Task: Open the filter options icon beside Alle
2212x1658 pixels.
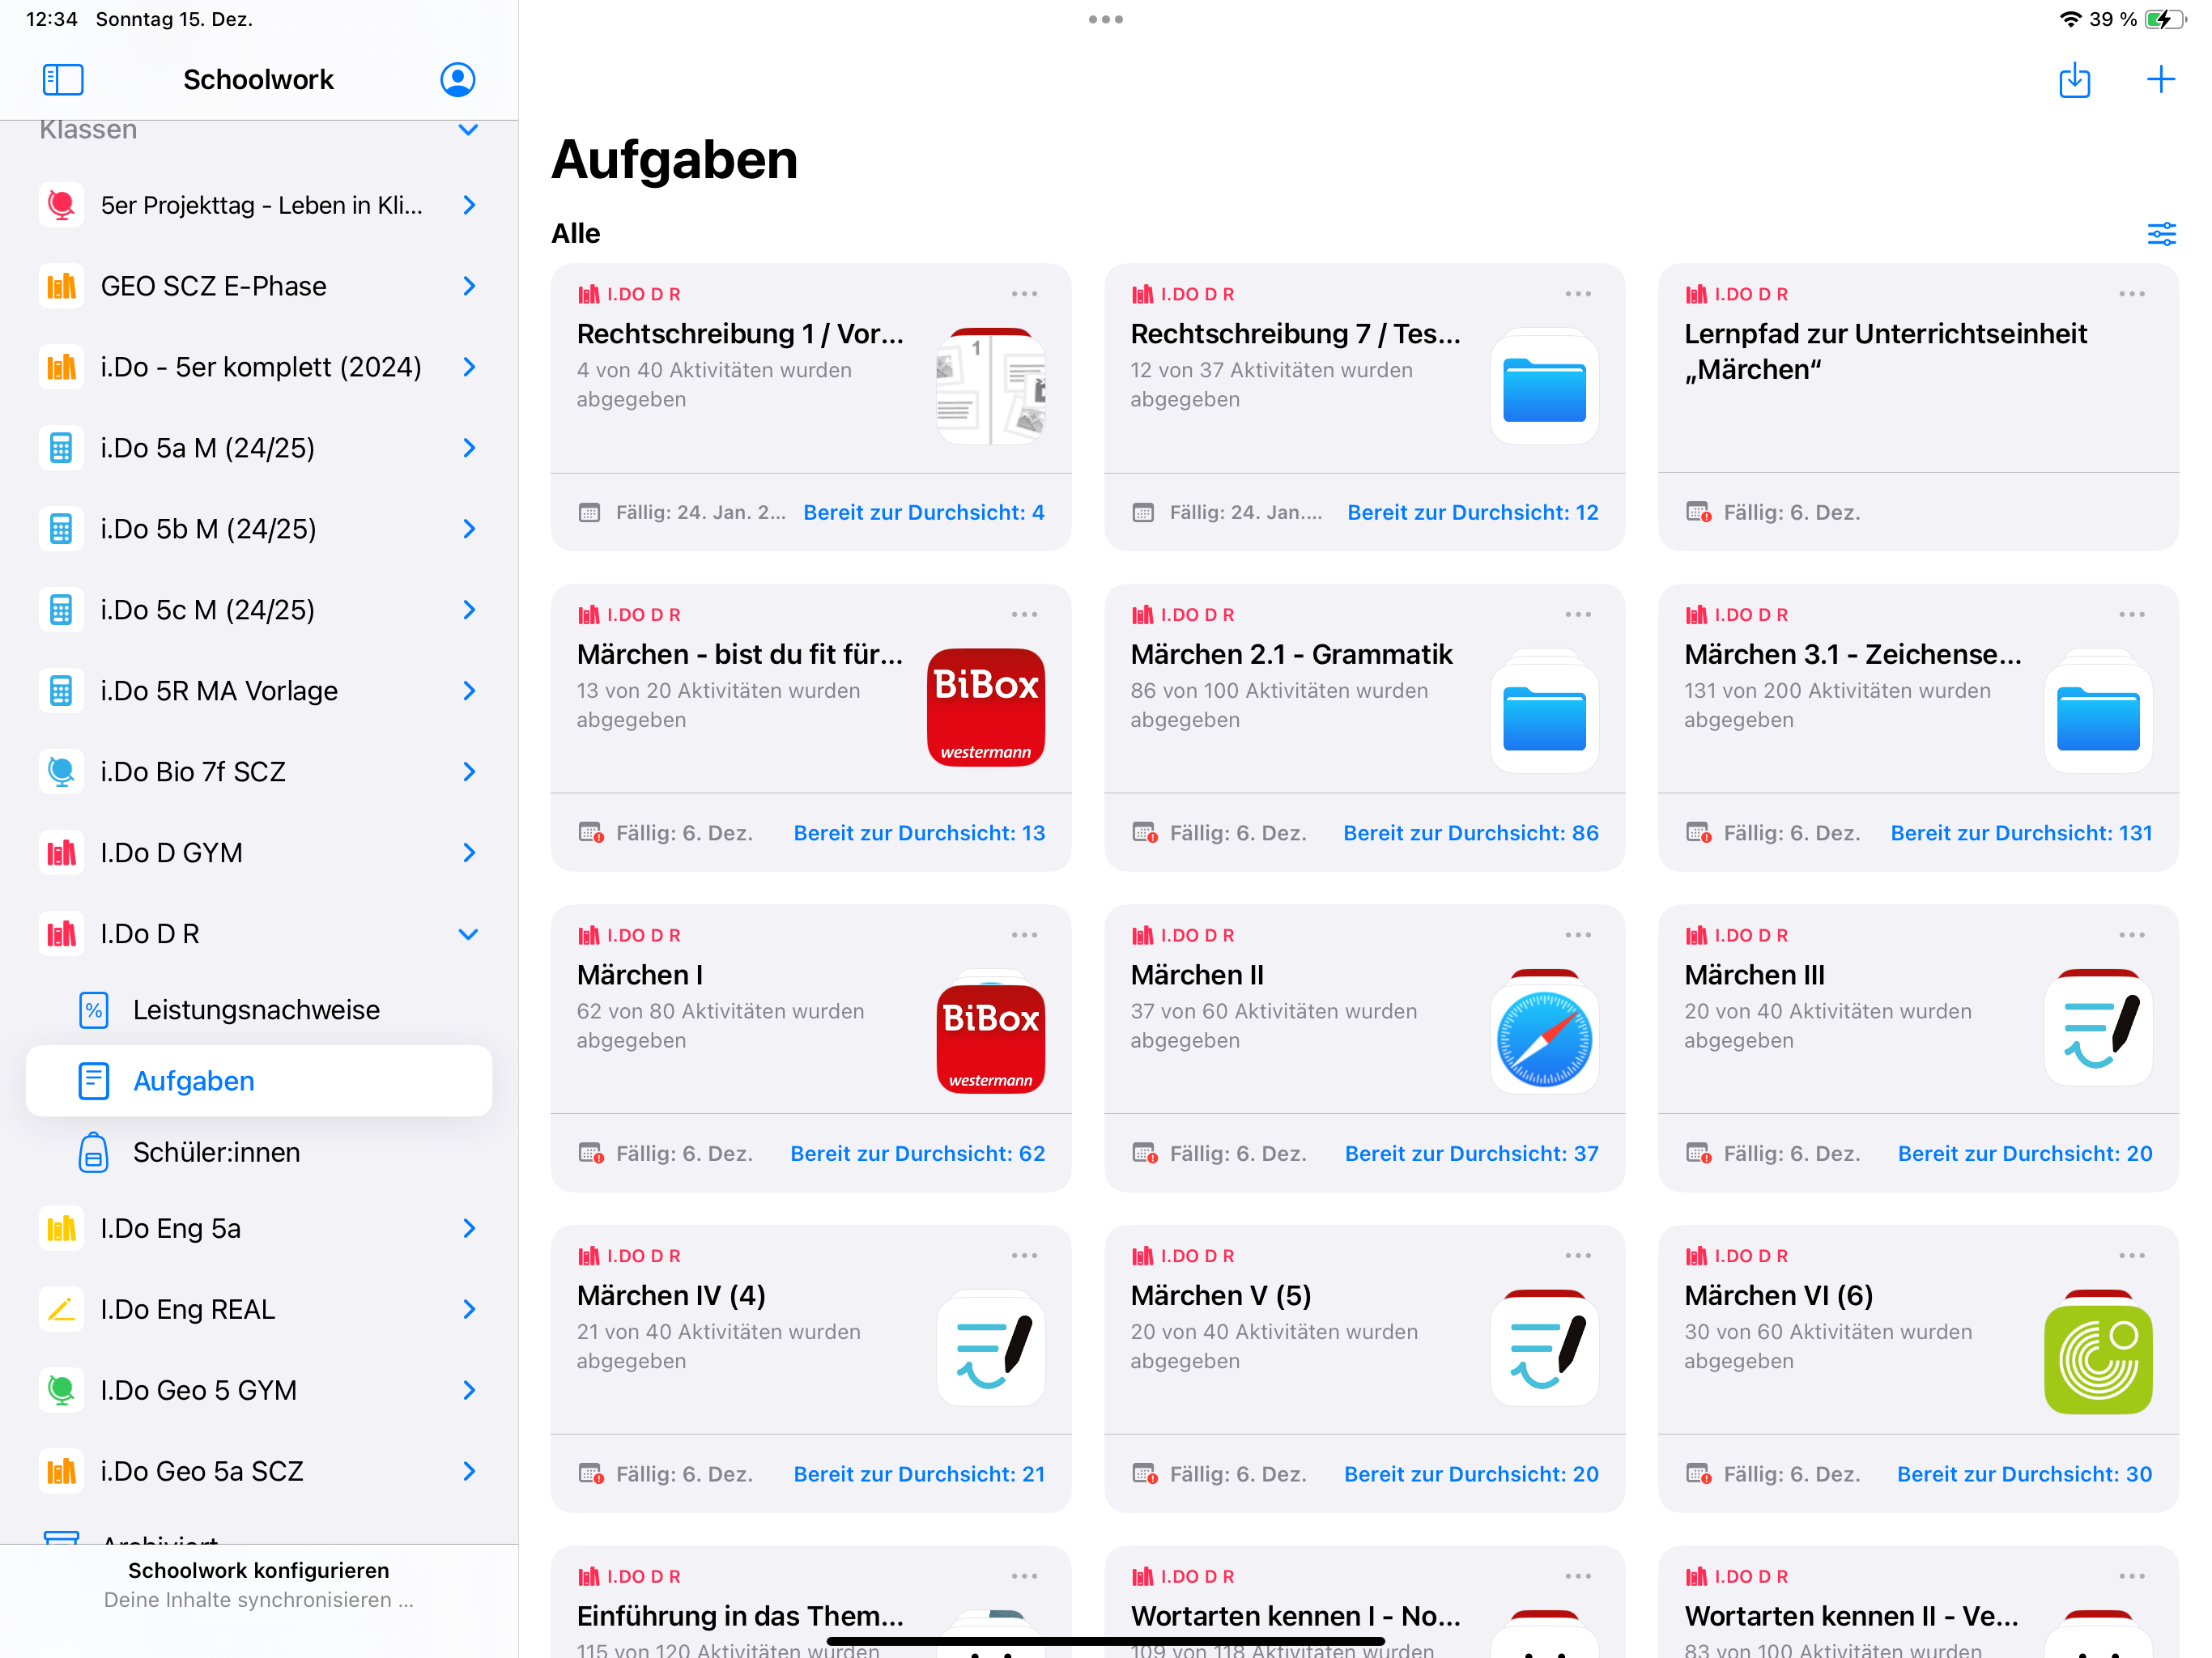Action: (2161, 234)
